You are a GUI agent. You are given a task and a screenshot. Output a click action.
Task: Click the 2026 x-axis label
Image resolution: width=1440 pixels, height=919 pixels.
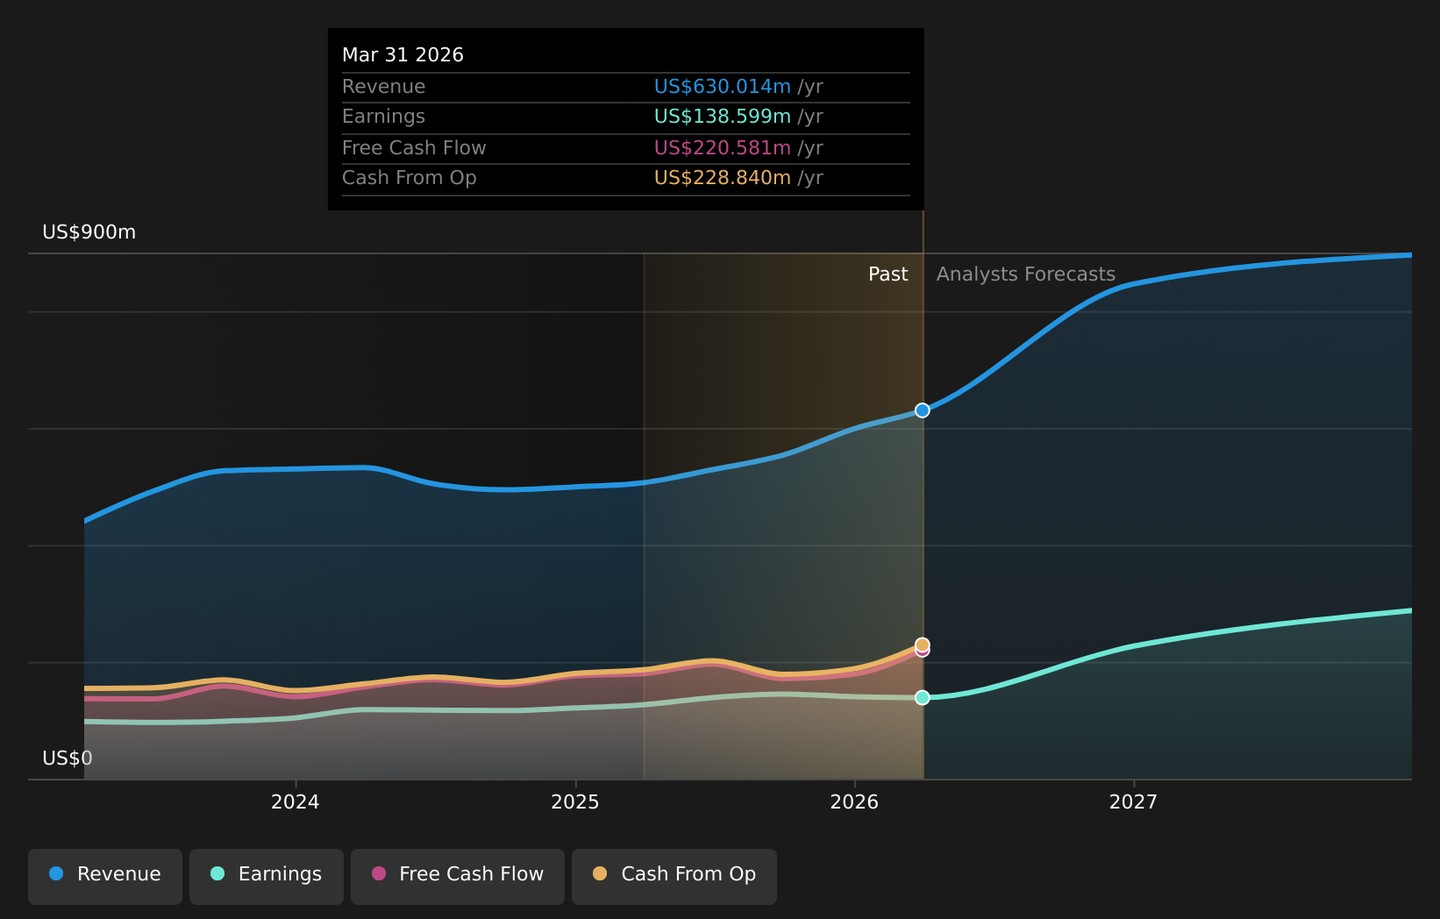(x=854, y=802)
